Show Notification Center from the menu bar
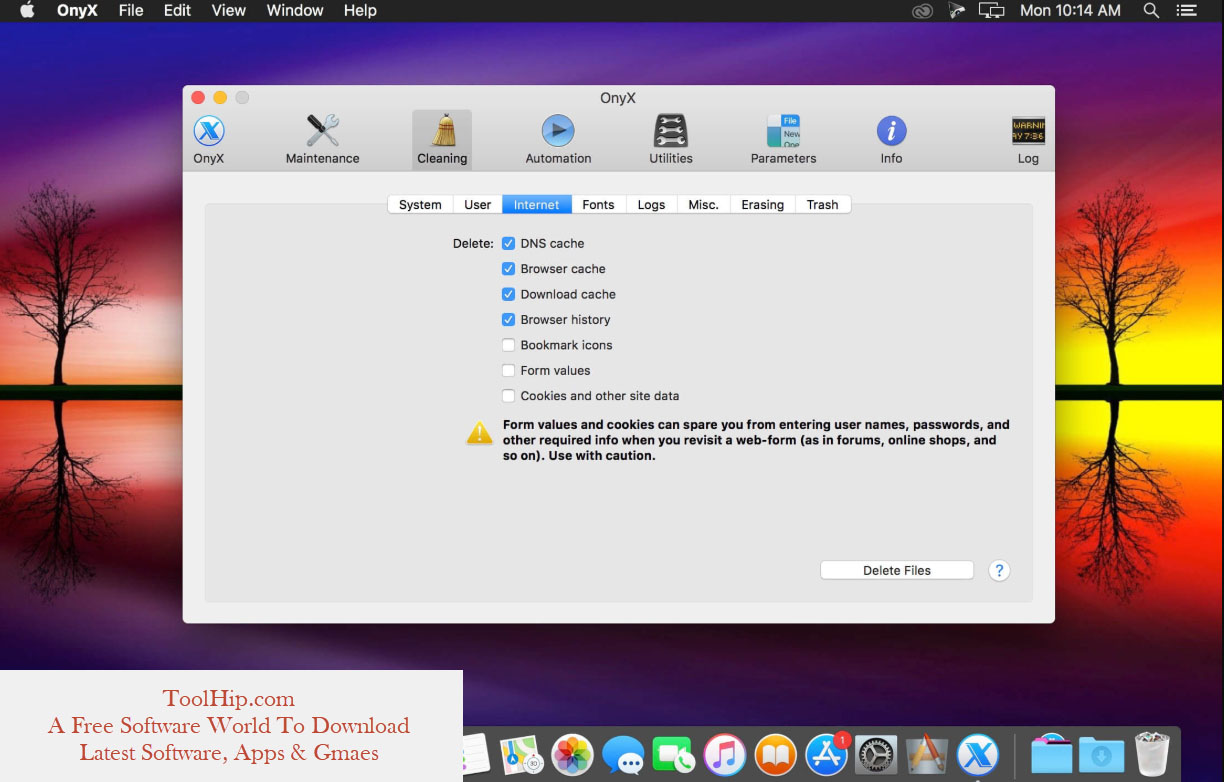The image size is (1224, 782). [1187, 10]
